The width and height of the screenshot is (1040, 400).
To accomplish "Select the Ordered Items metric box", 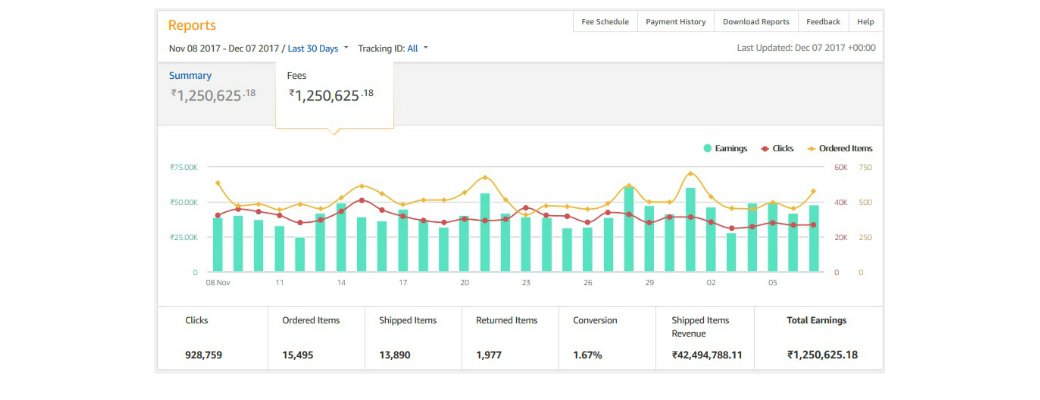I will pos(310,338).
